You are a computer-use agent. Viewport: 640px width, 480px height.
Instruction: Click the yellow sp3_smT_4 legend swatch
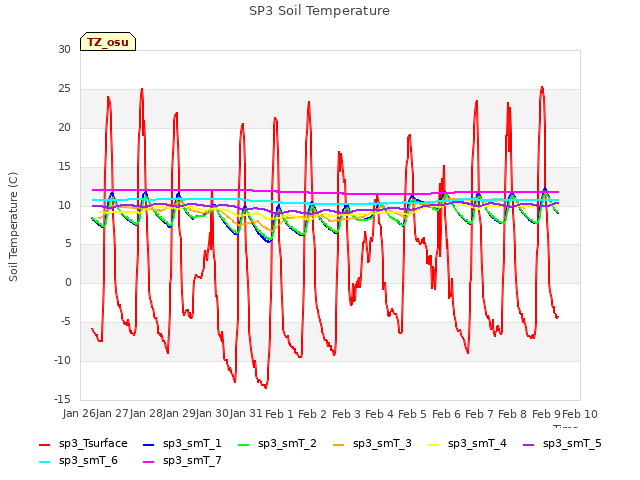point(433,444)
